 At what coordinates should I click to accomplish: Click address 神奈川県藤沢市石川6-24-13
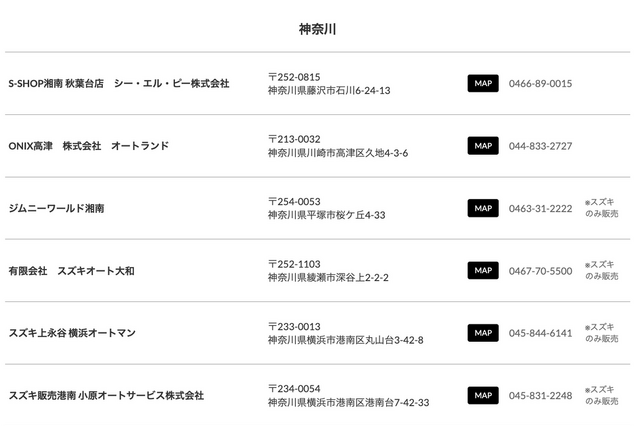(x=329, y=91)
